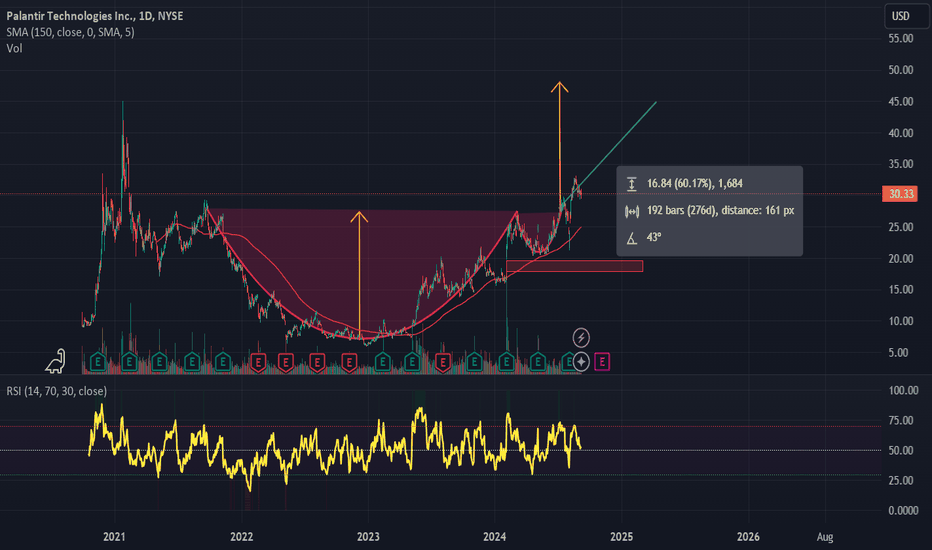Click the 2025 time axis label
This screenshot has width=932, height=550.
(x=621, y=537)
